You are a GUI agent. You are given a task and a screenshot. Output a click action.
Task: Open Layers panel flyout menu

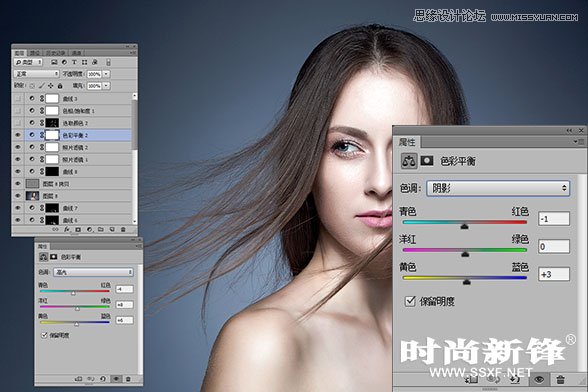[x=133, y=53]
